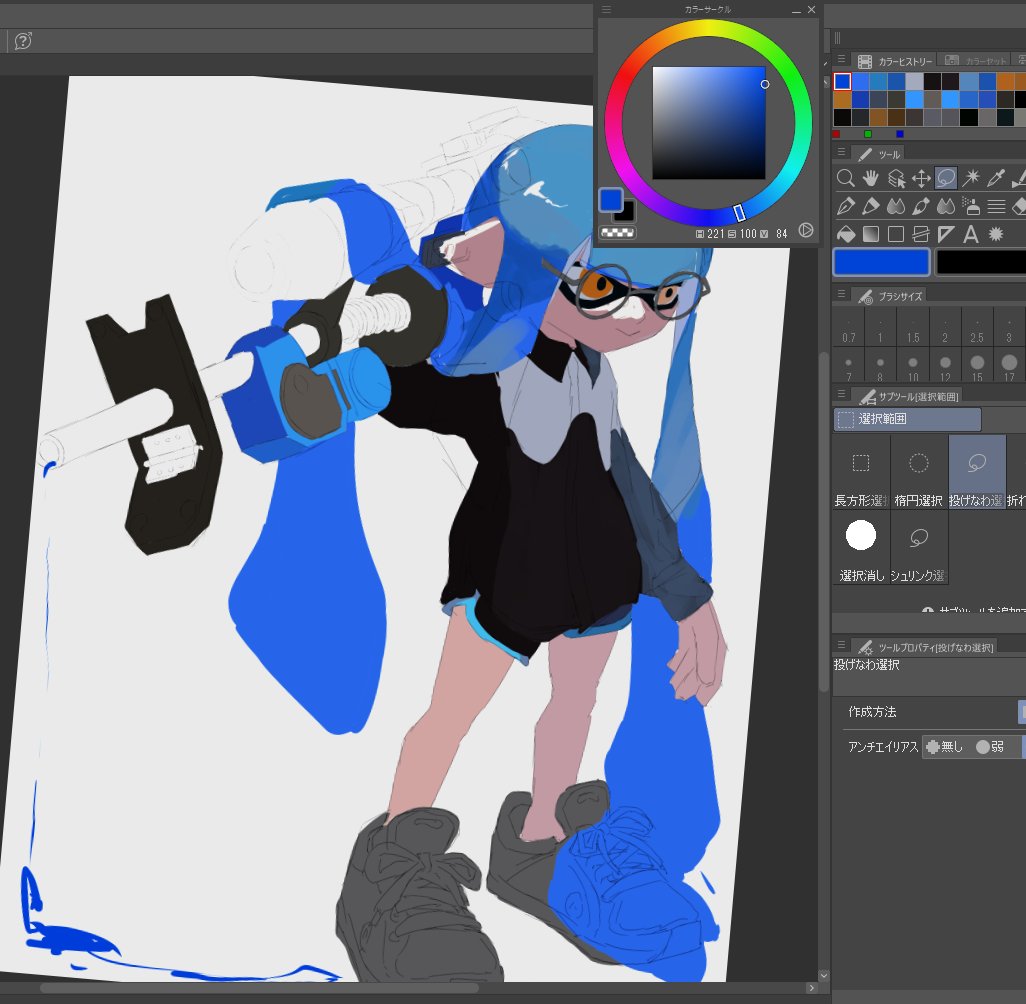
Task: Select the Pen nib tool
Action: pyautogui.click(x=845, y=206)
